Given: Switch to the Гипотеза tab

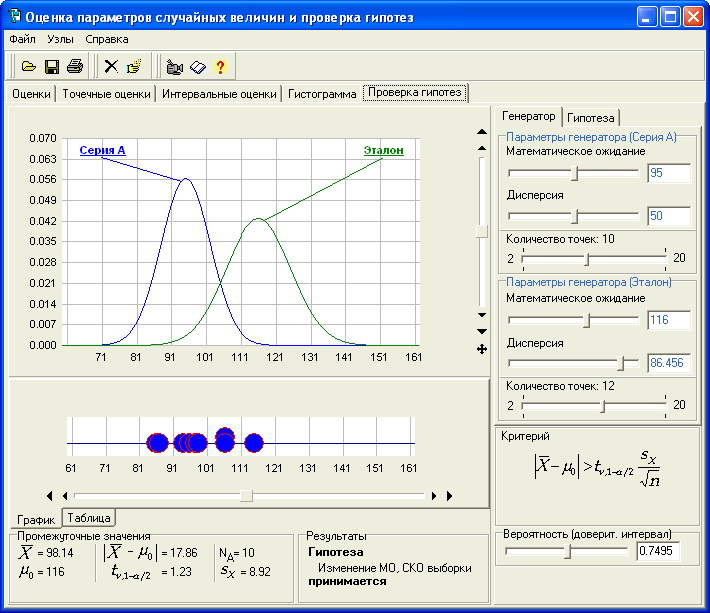Looking at the screenshot, I should pyautogui.click(x=590, y=118).
